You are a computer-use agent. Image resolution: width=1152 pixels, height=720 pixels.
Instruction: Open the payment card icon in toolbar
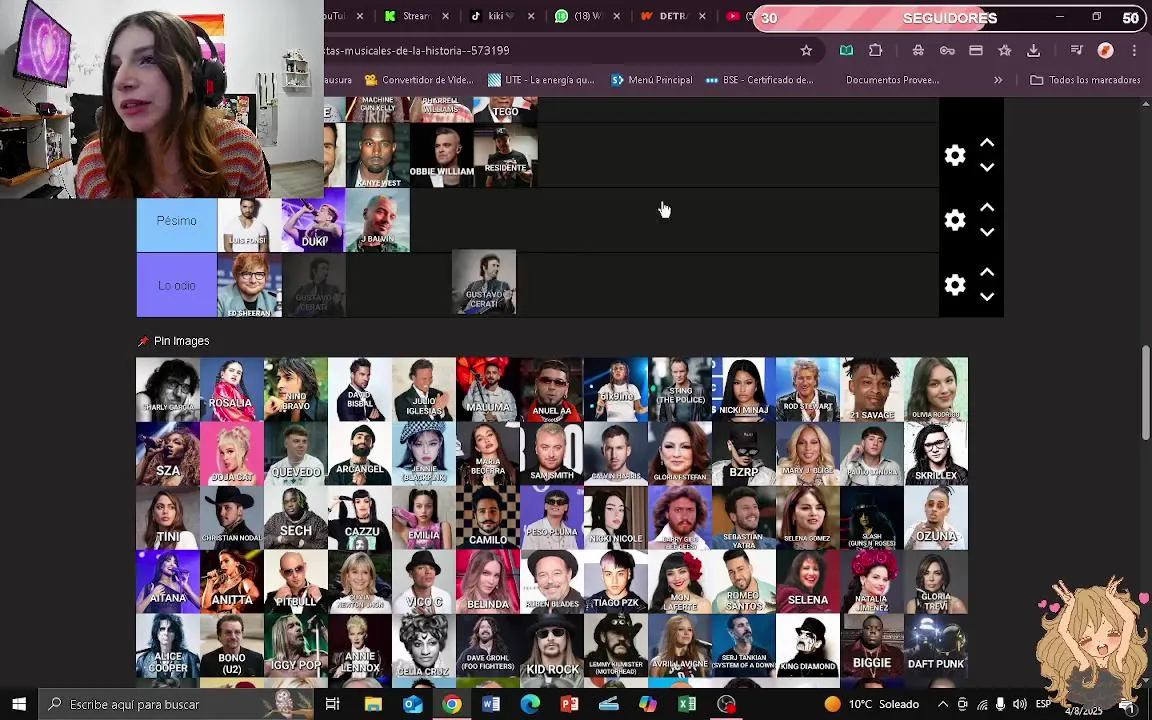pyautogui.click(x=976, y=51)
